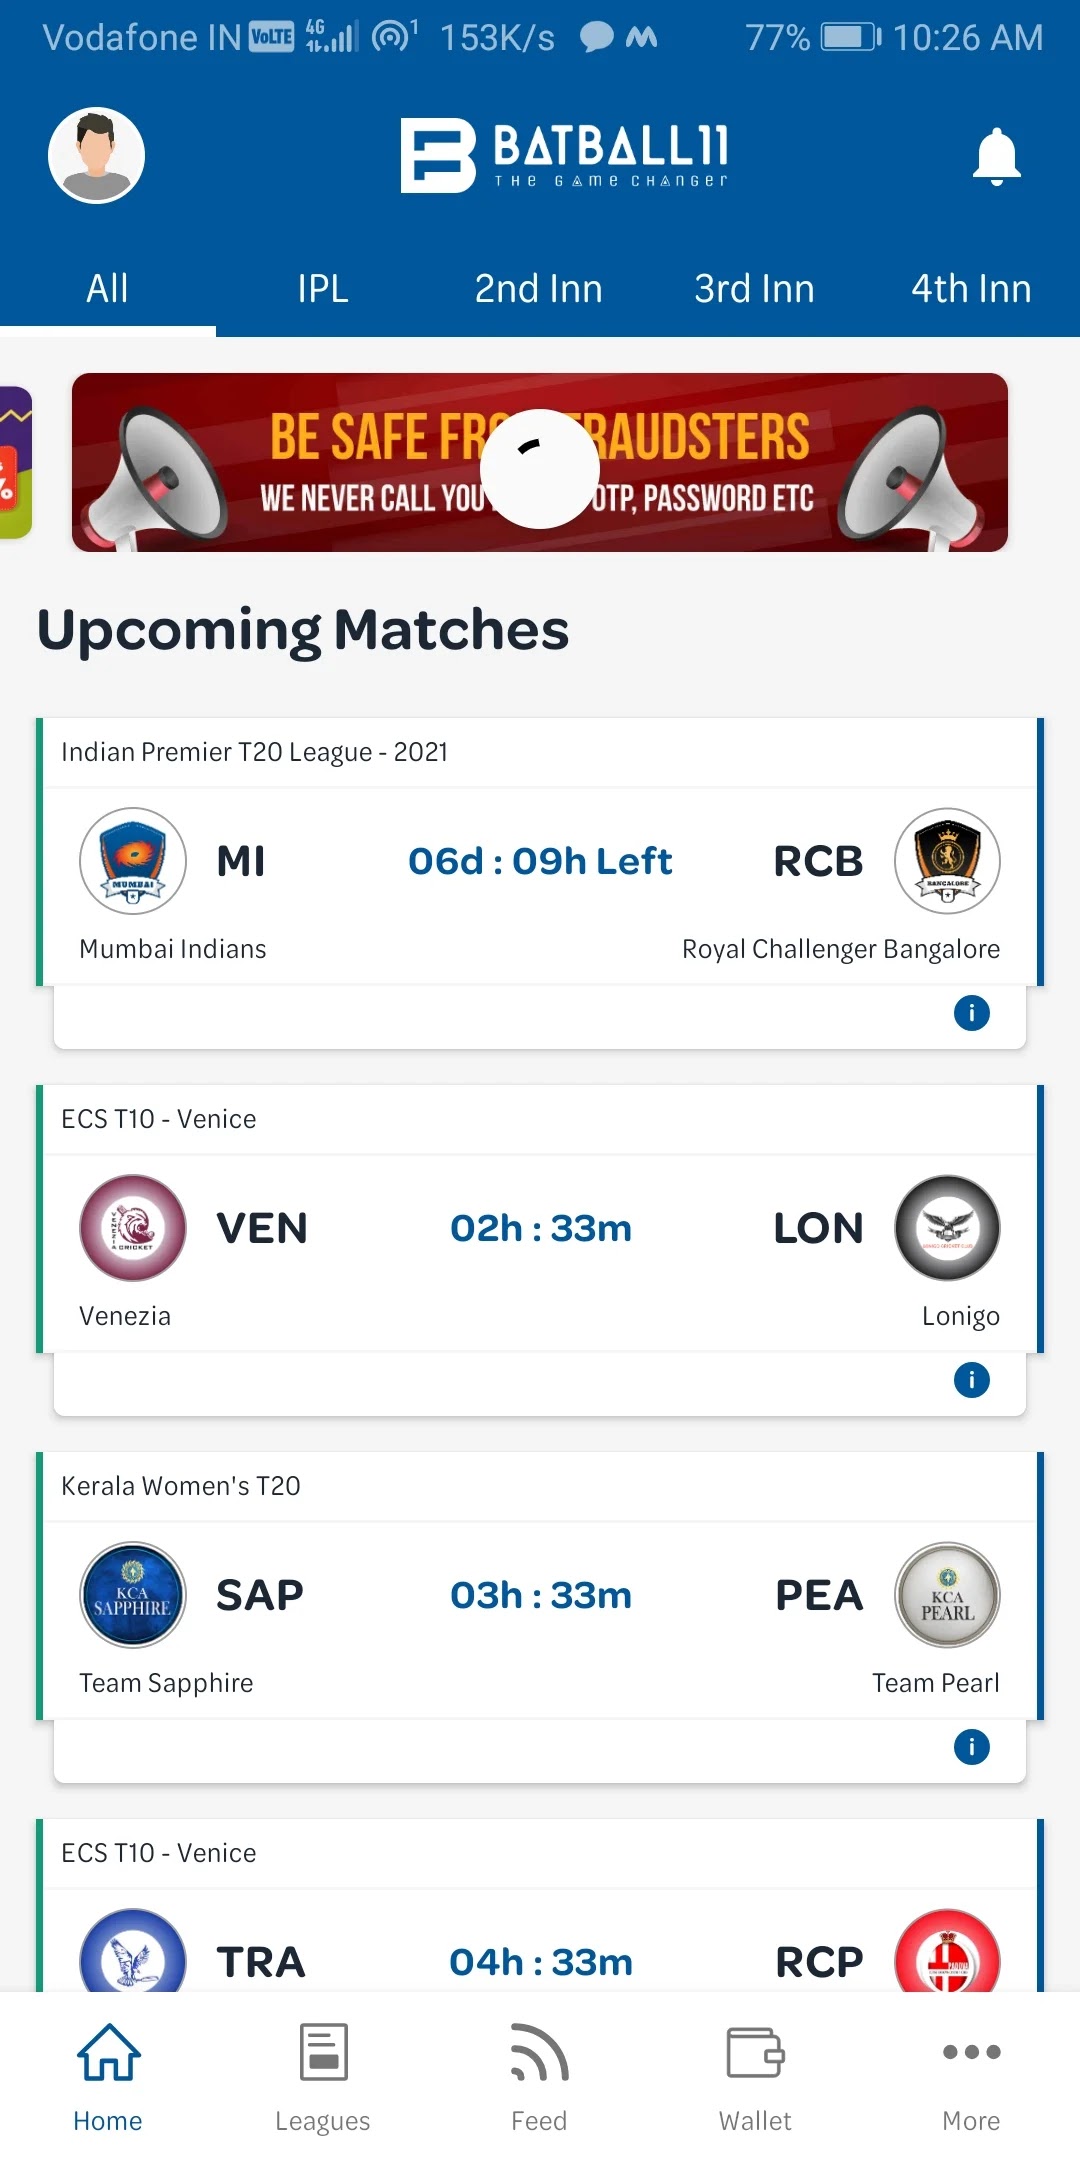Viewport: 1080px width, 2160px height.
Task: Tap the Mumbai Indians team logo
Action: point(133,861)
